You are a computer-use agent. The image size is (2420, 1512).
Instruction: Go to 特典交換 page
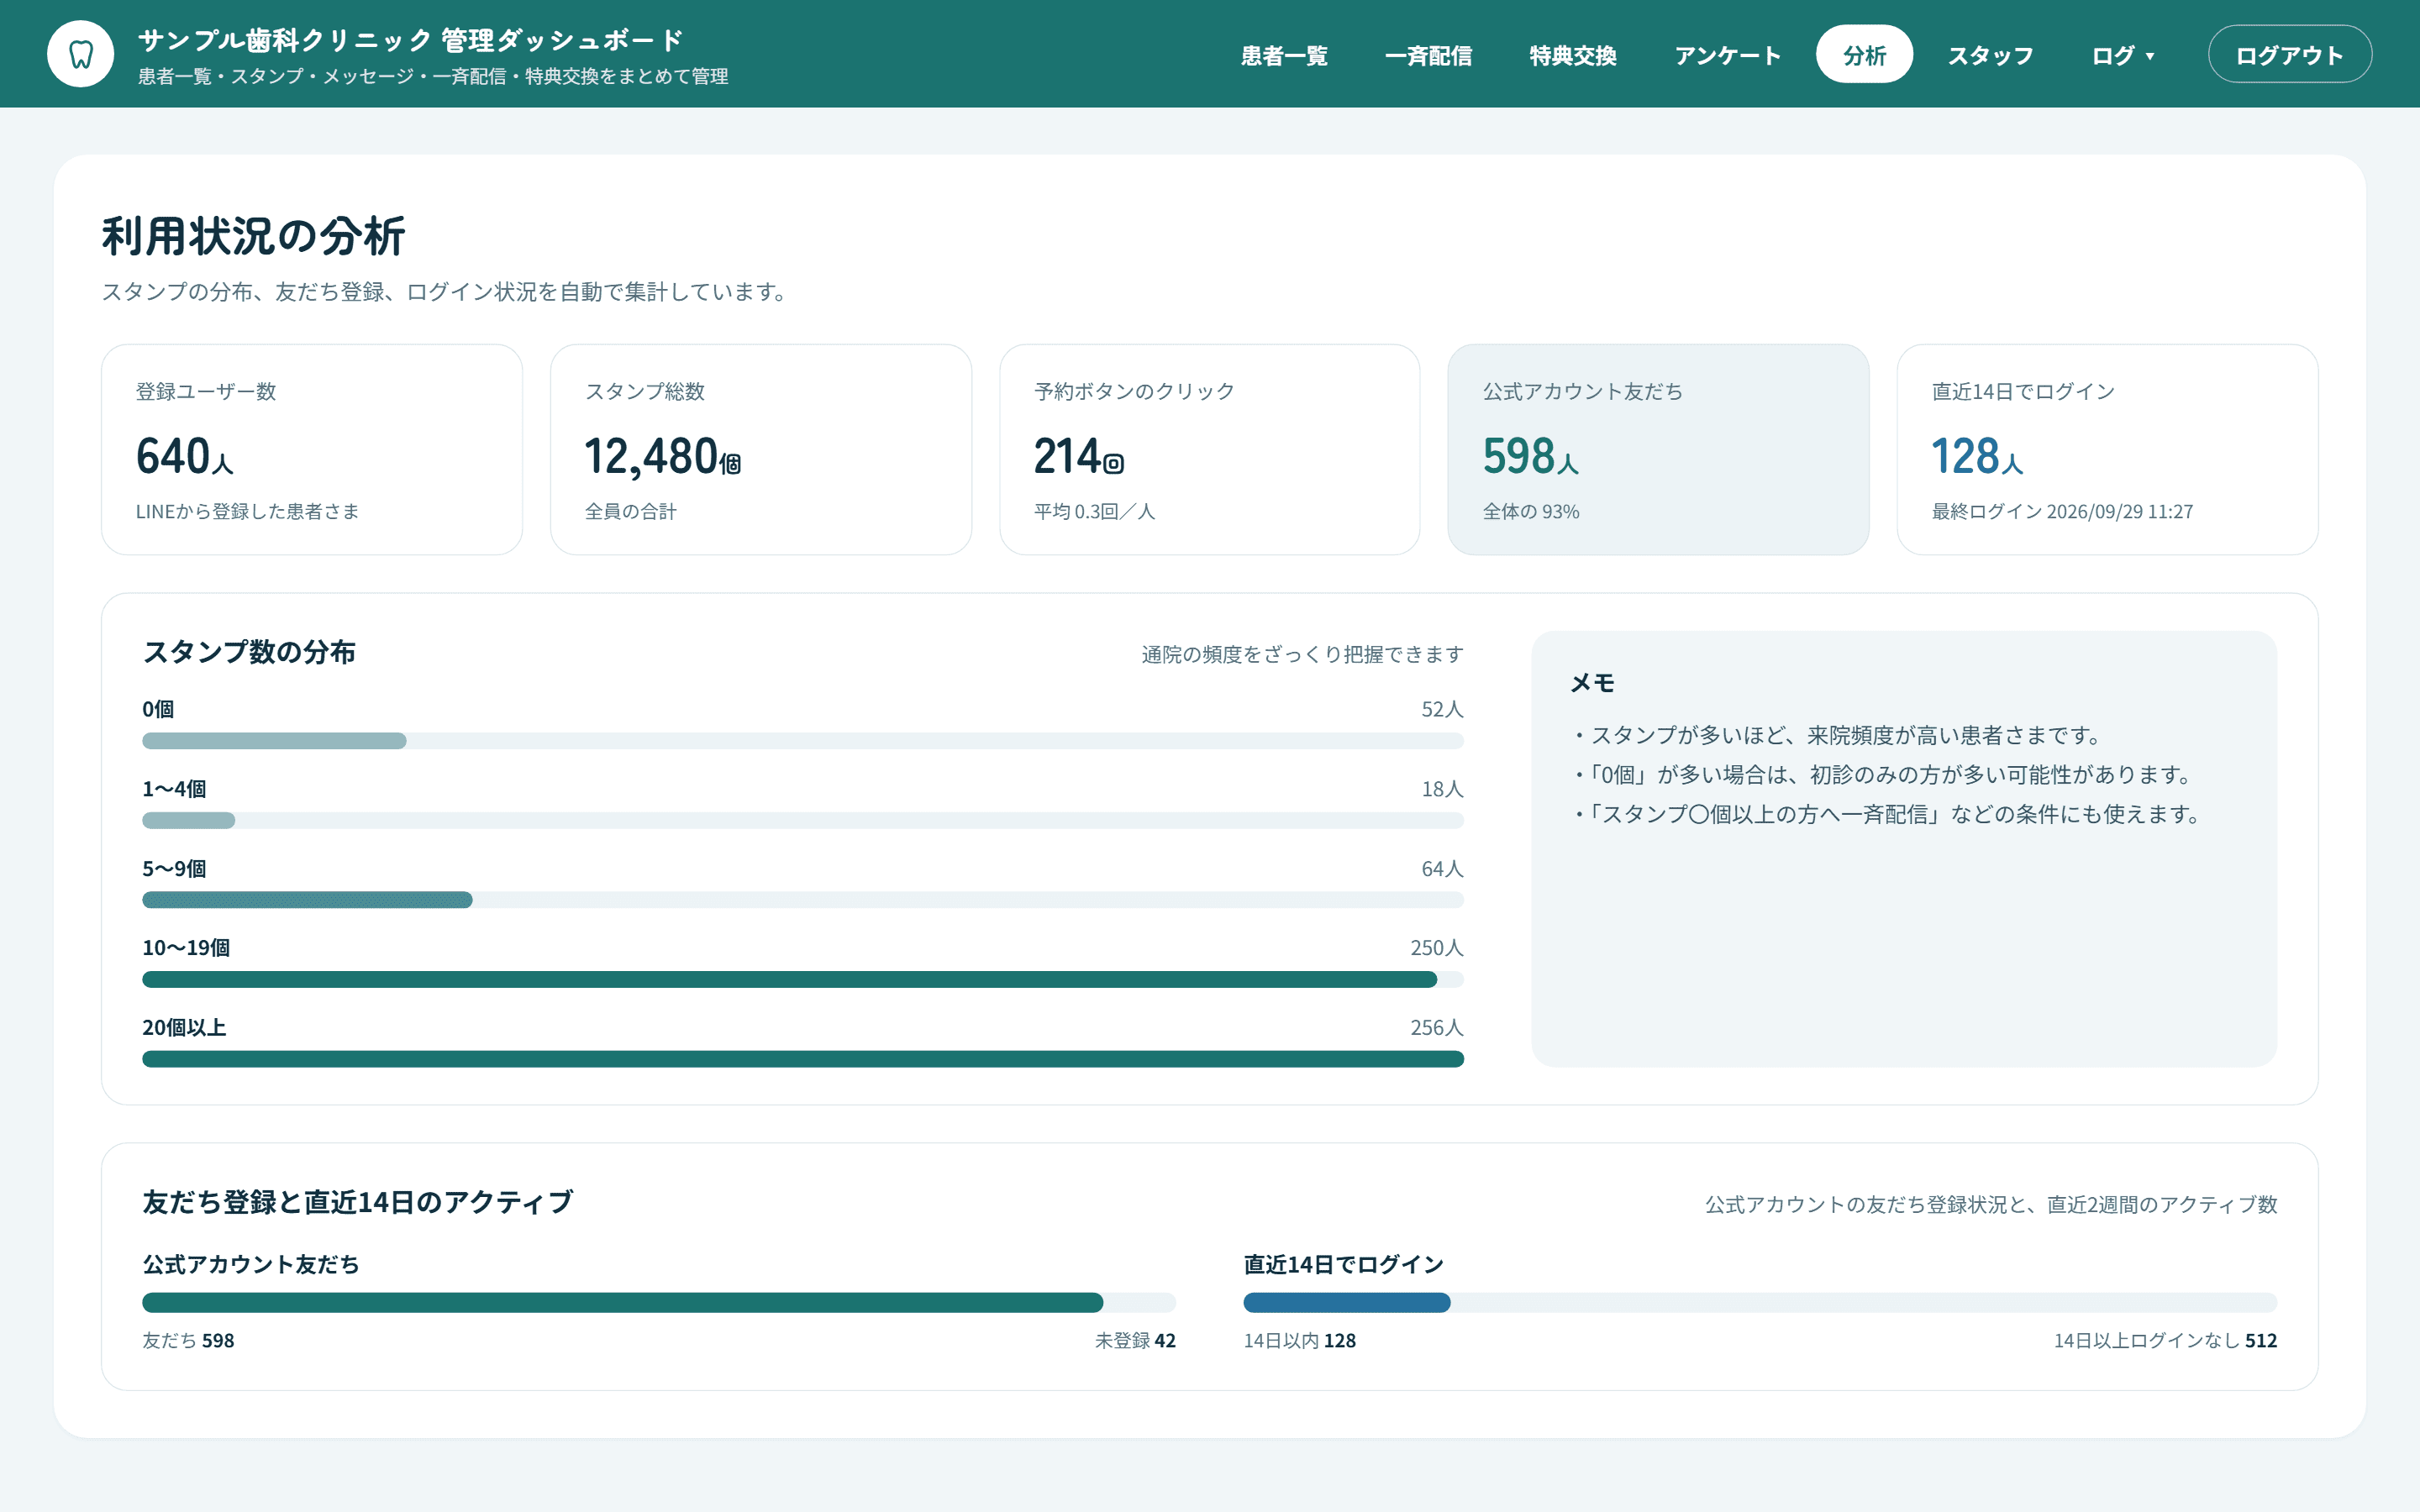tap(1573, 55)
